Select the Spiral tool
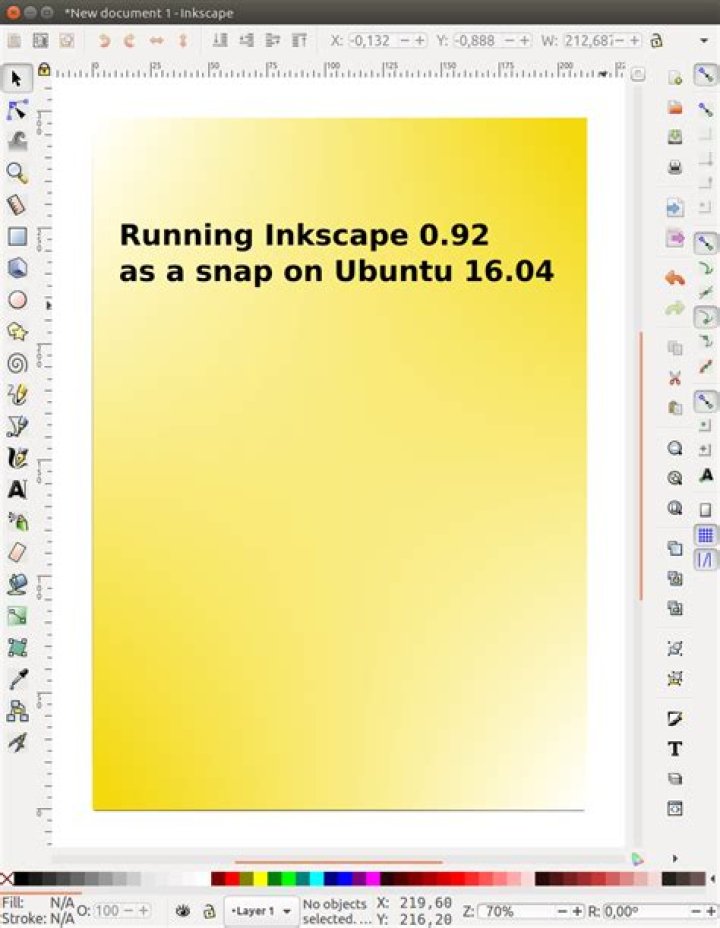The image size is (720, 928). [x=17, y=363]
